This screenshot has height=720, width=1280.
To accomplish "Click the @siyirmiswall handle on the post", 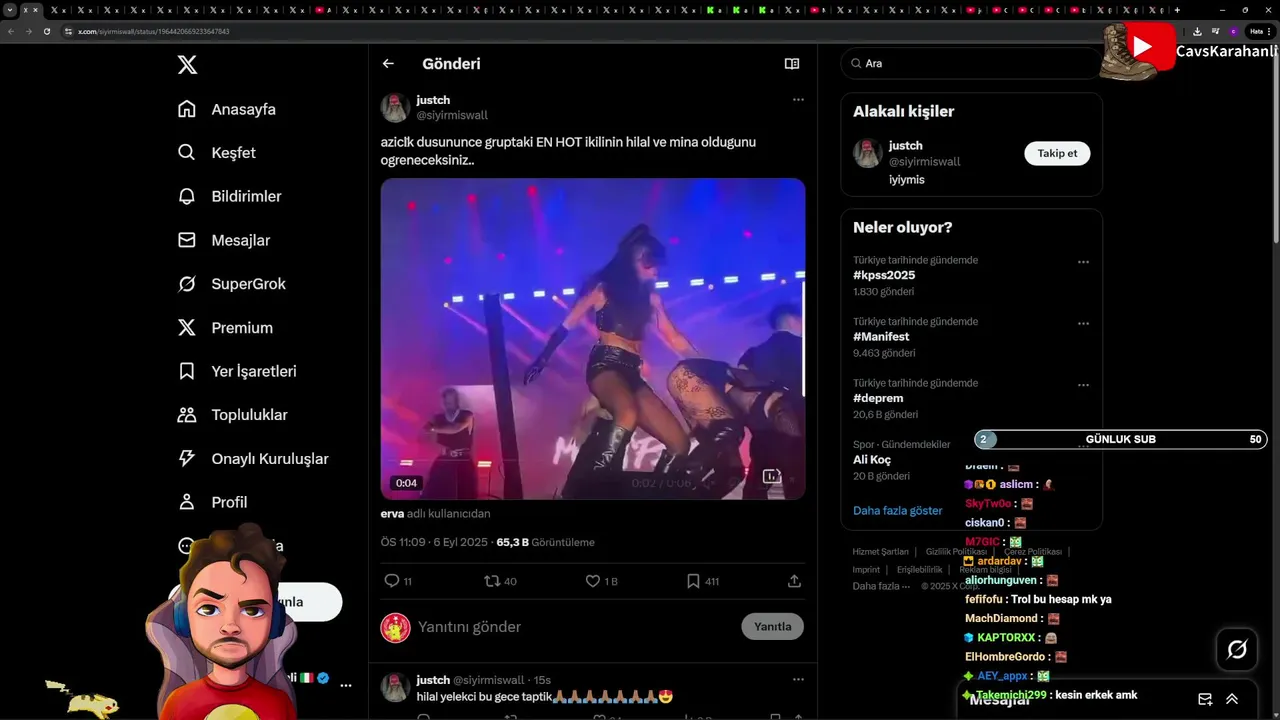I will 452,115.
